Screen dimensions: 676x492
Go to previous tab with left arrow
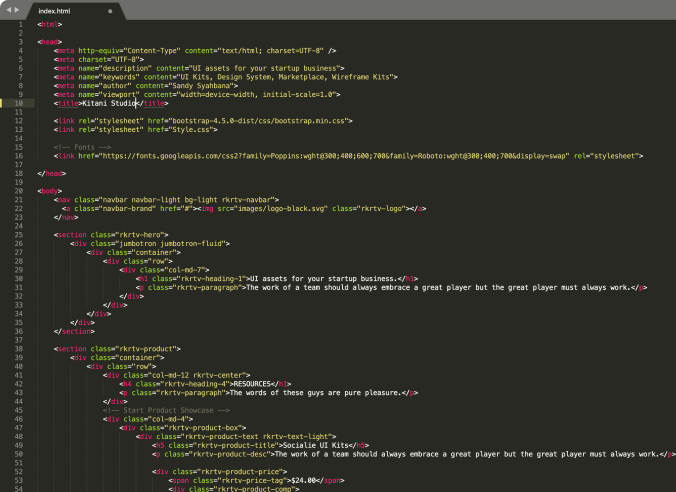[x=9, y=10]
